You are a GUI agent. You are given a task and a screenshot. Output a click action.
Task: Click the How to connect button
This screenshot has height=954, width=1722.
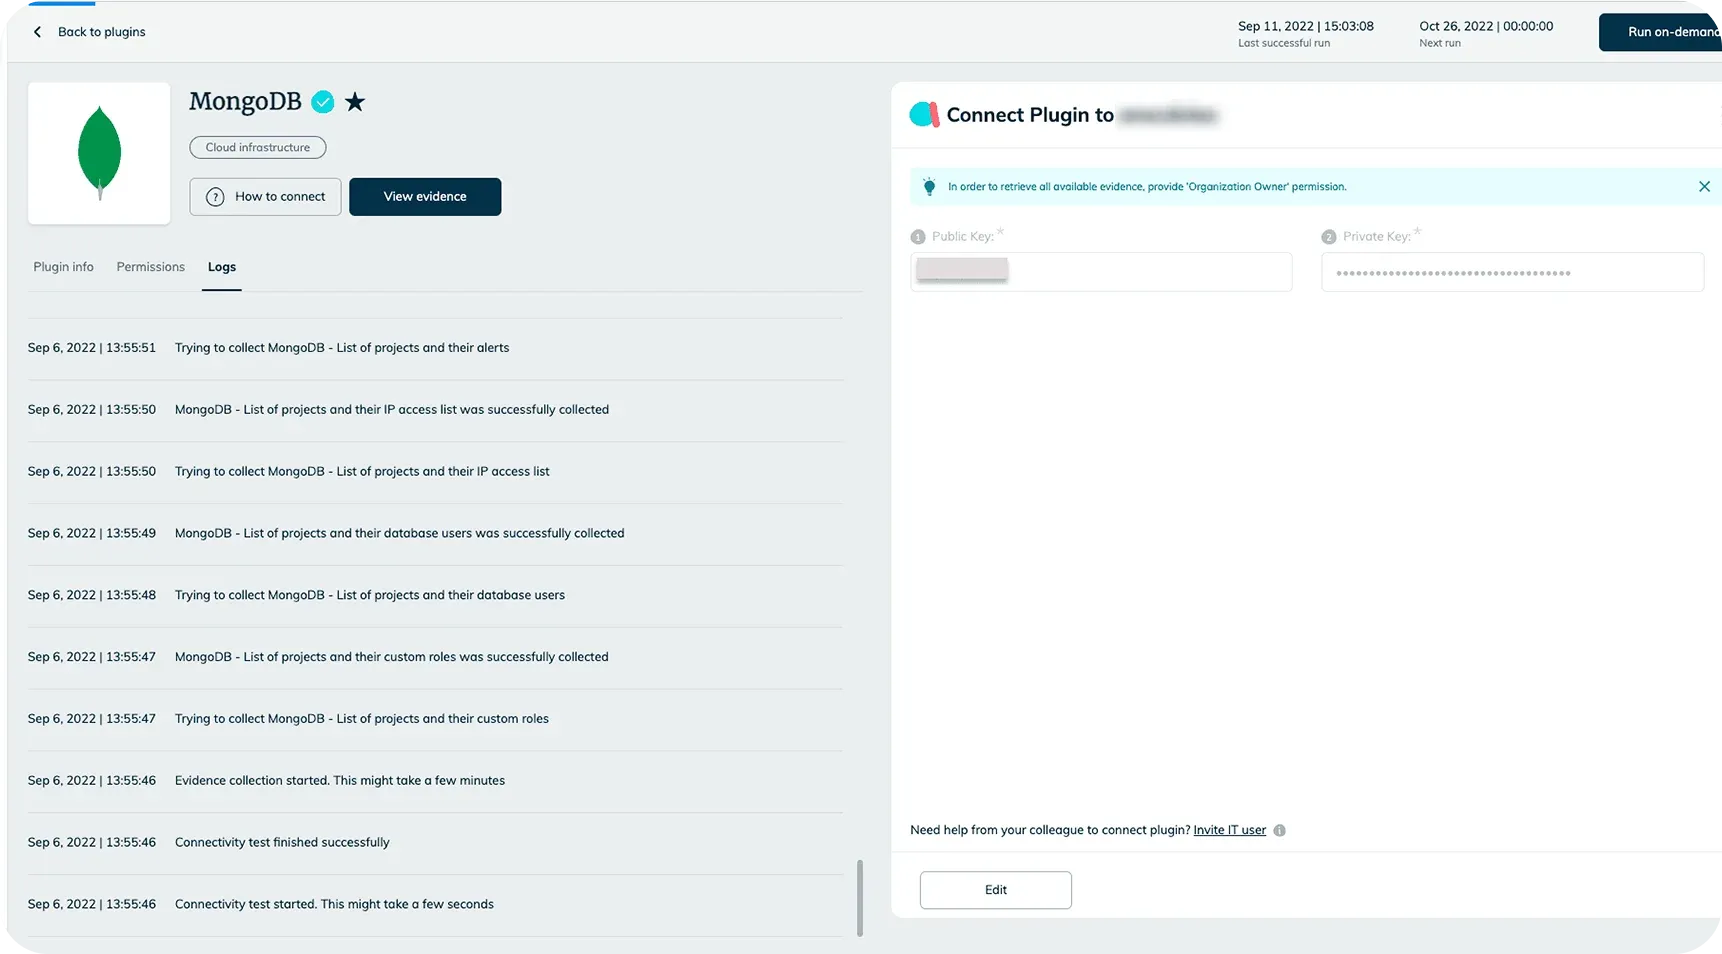coord(265,197)
